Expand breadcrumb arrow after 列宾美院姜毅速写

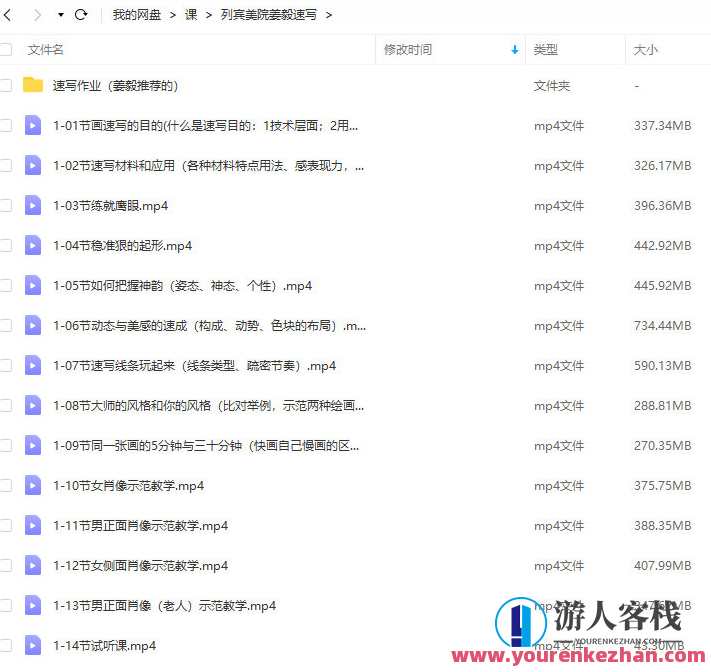pyautogui.click(x=328, y=15)
